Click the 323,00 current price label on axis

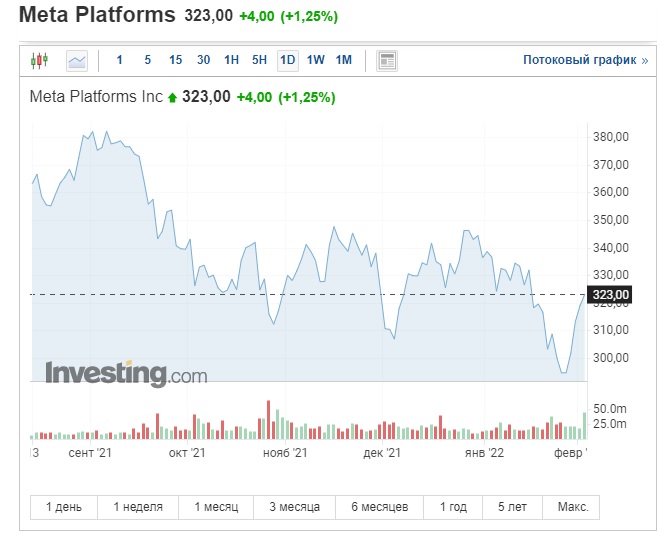(x=611, y=295)
